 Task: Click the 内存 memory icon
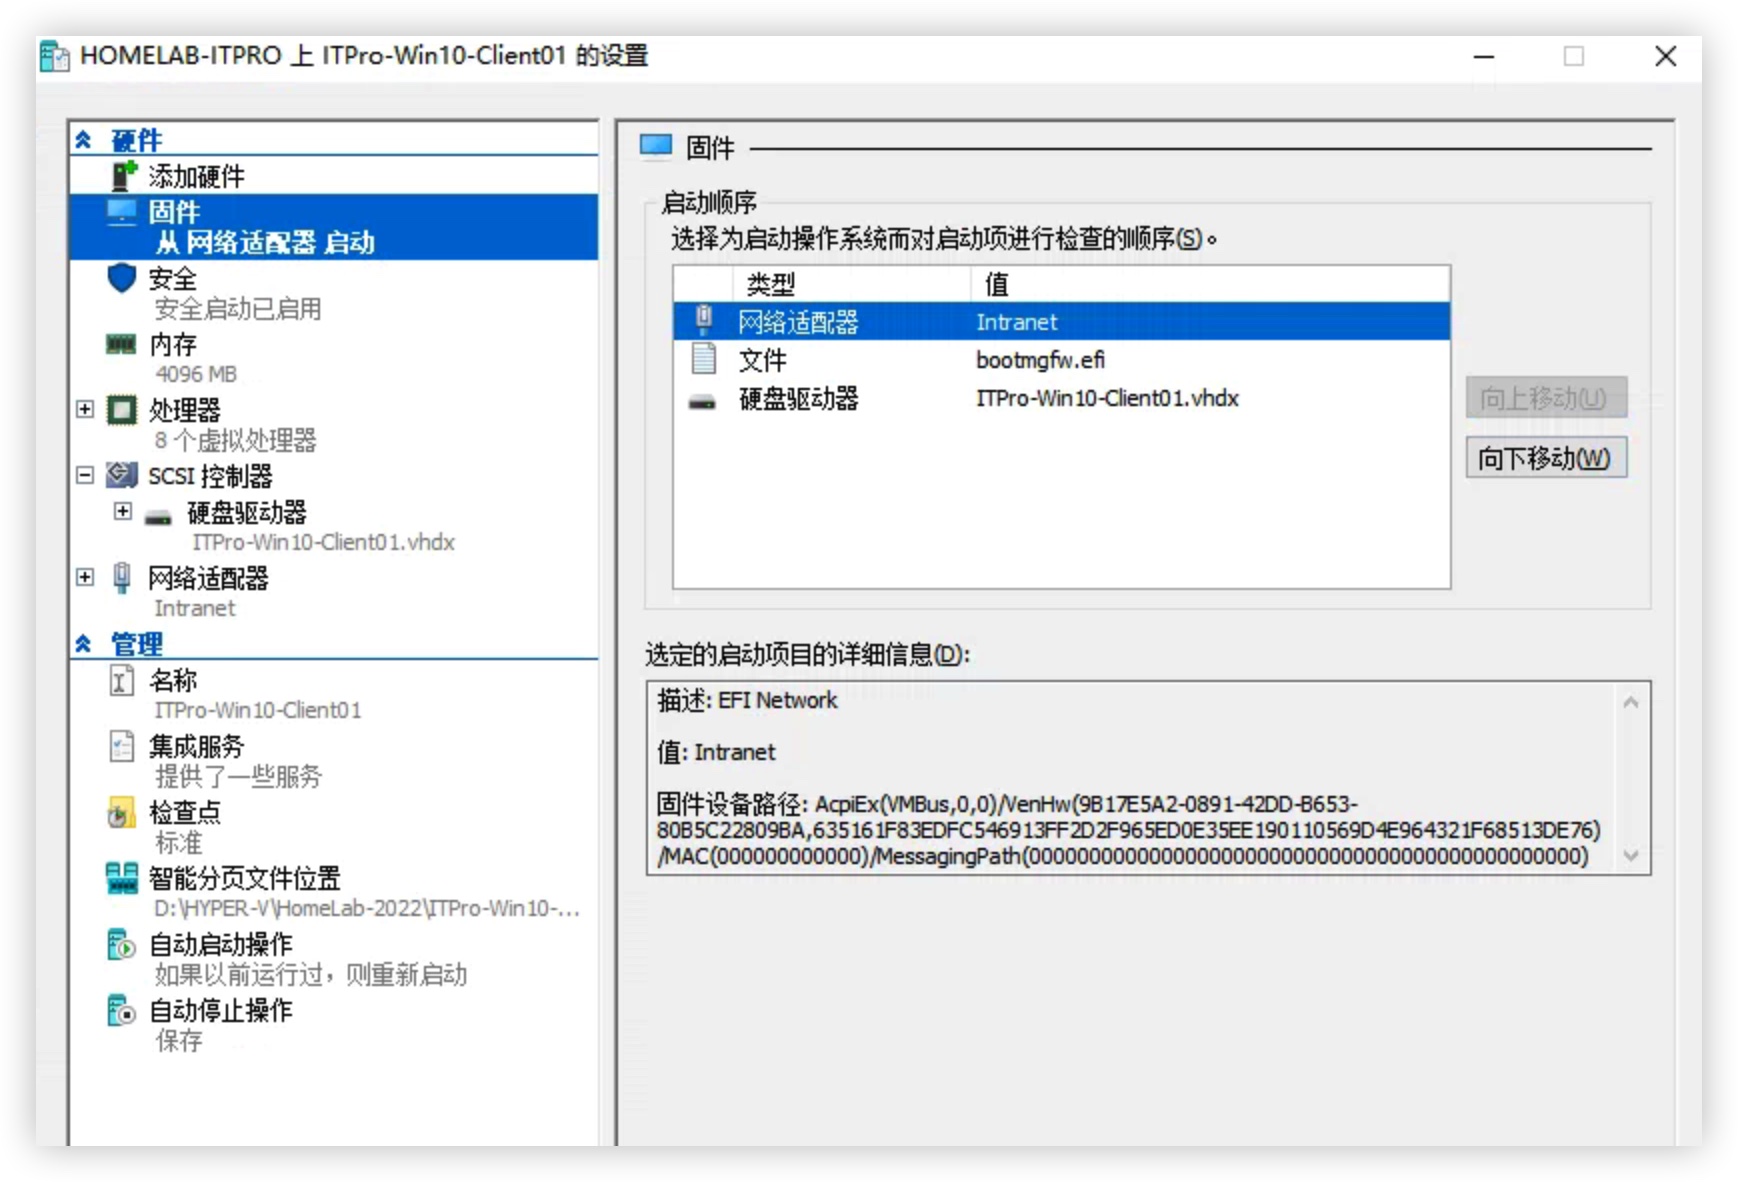click(121, 343)
